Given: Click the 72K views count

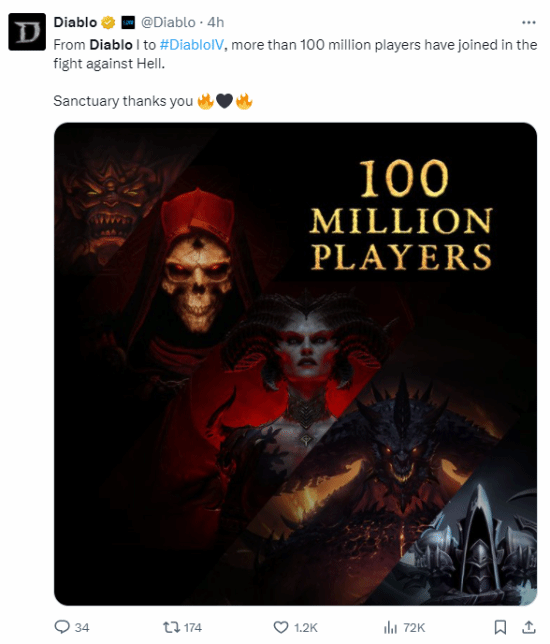Looking at the screenshot, I should click(414, 628).
